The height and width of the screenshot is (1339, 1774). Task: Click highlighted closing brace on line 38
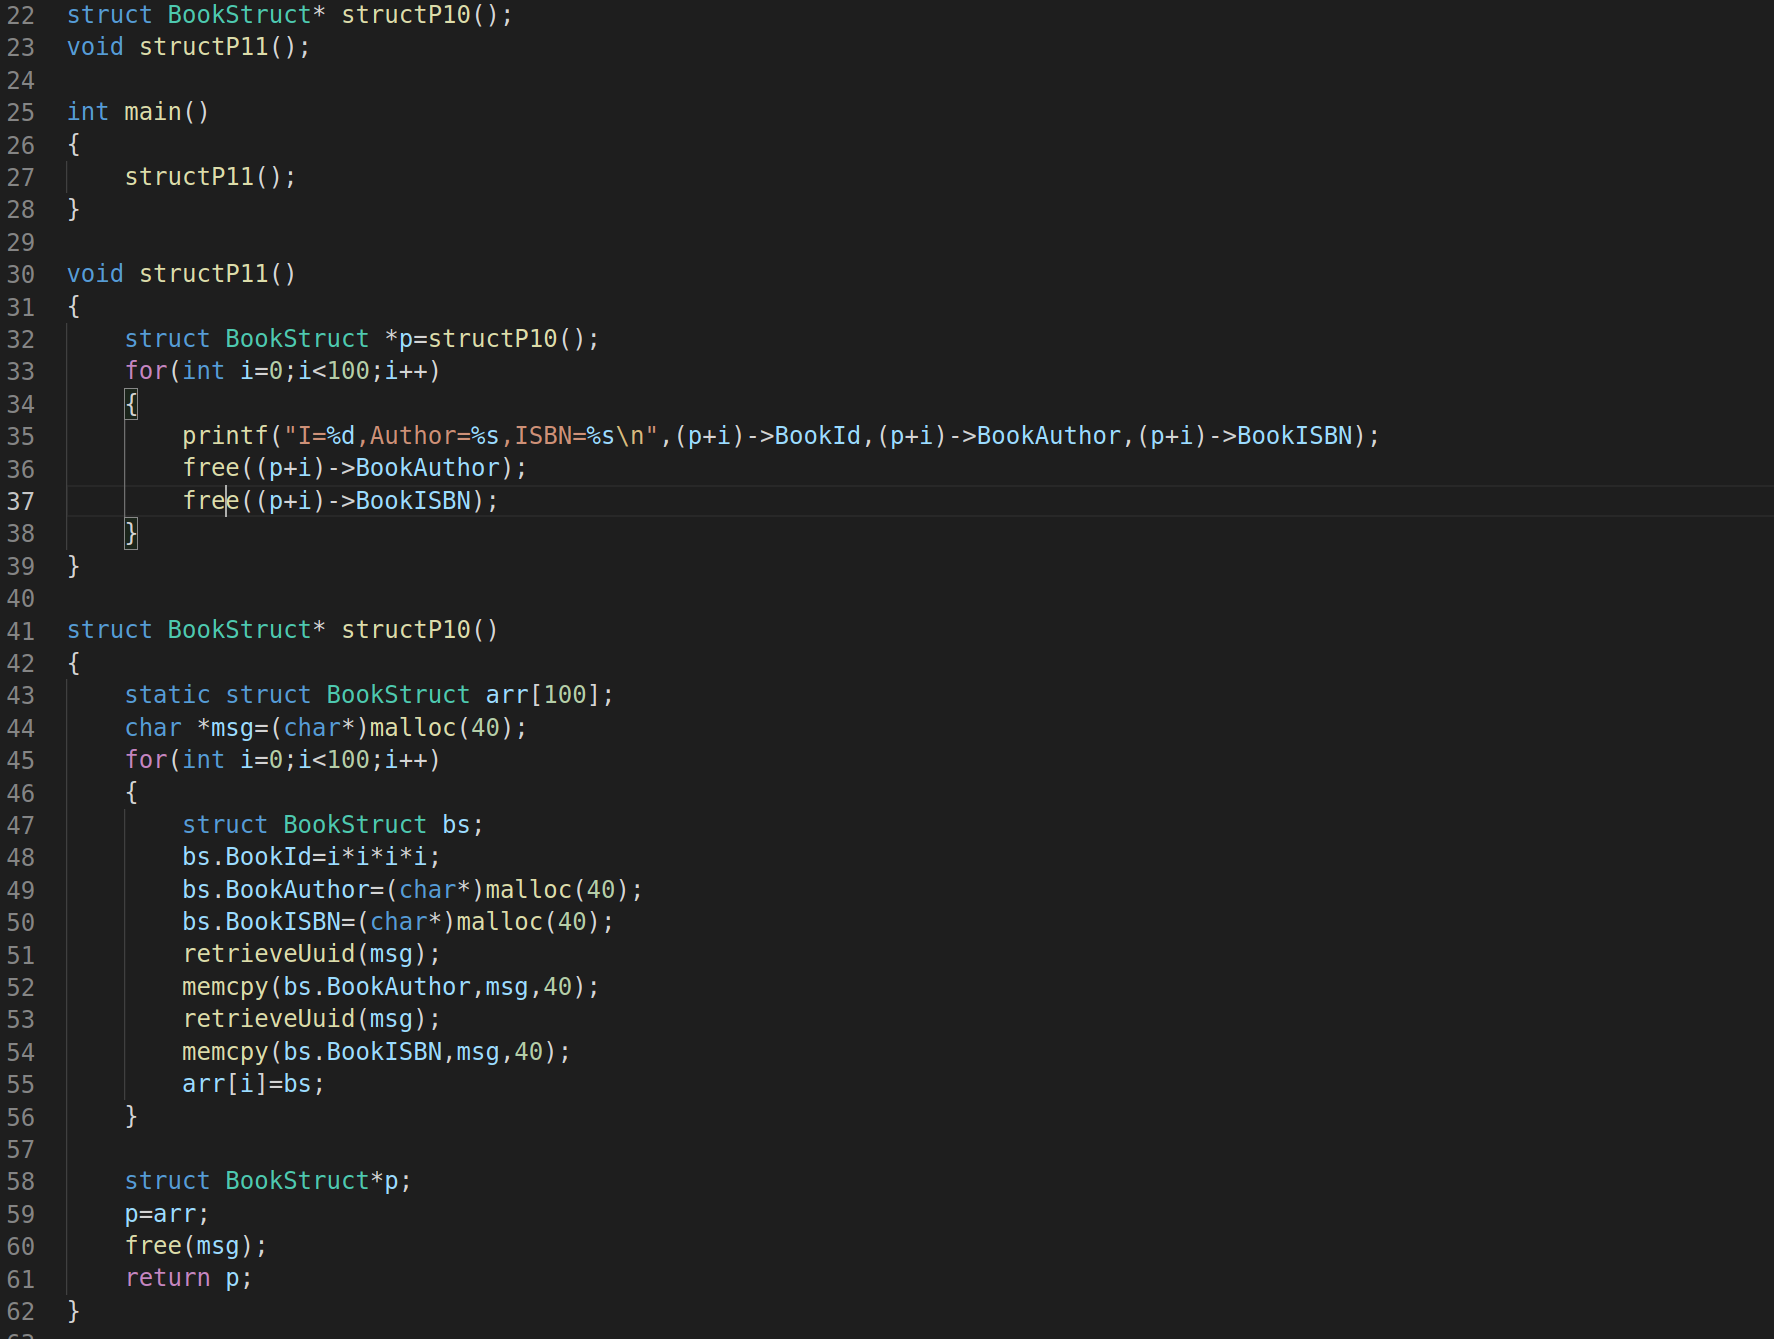click(x=131, y=533)
